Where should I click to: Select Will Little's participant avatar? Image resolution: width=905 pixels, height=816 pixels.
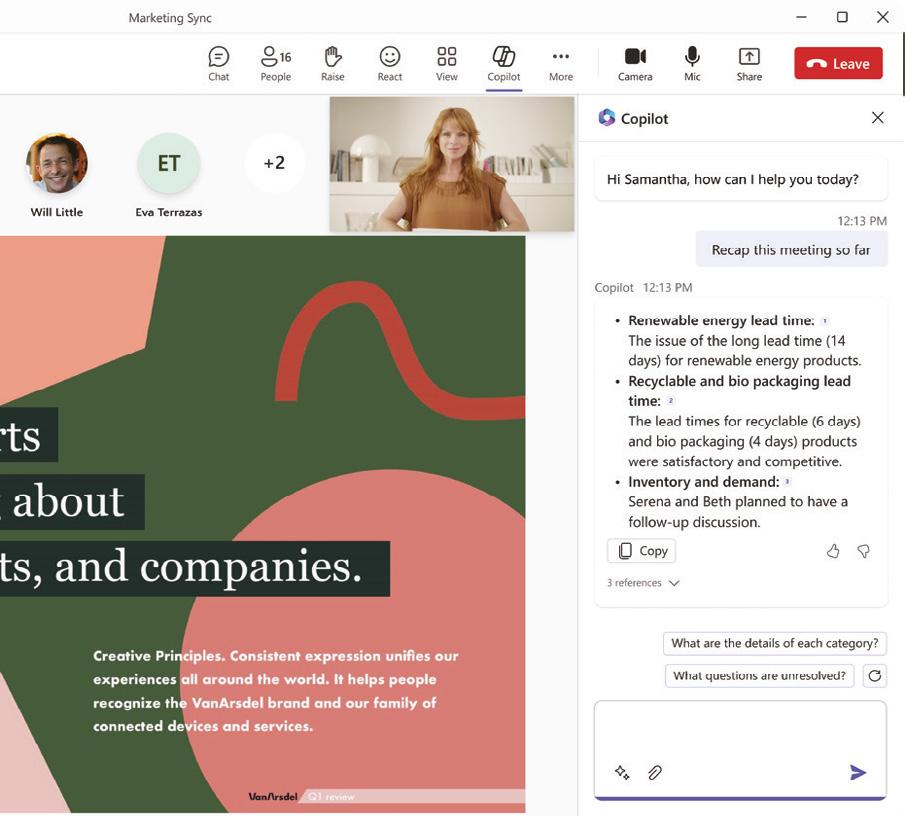coord(57,164)
